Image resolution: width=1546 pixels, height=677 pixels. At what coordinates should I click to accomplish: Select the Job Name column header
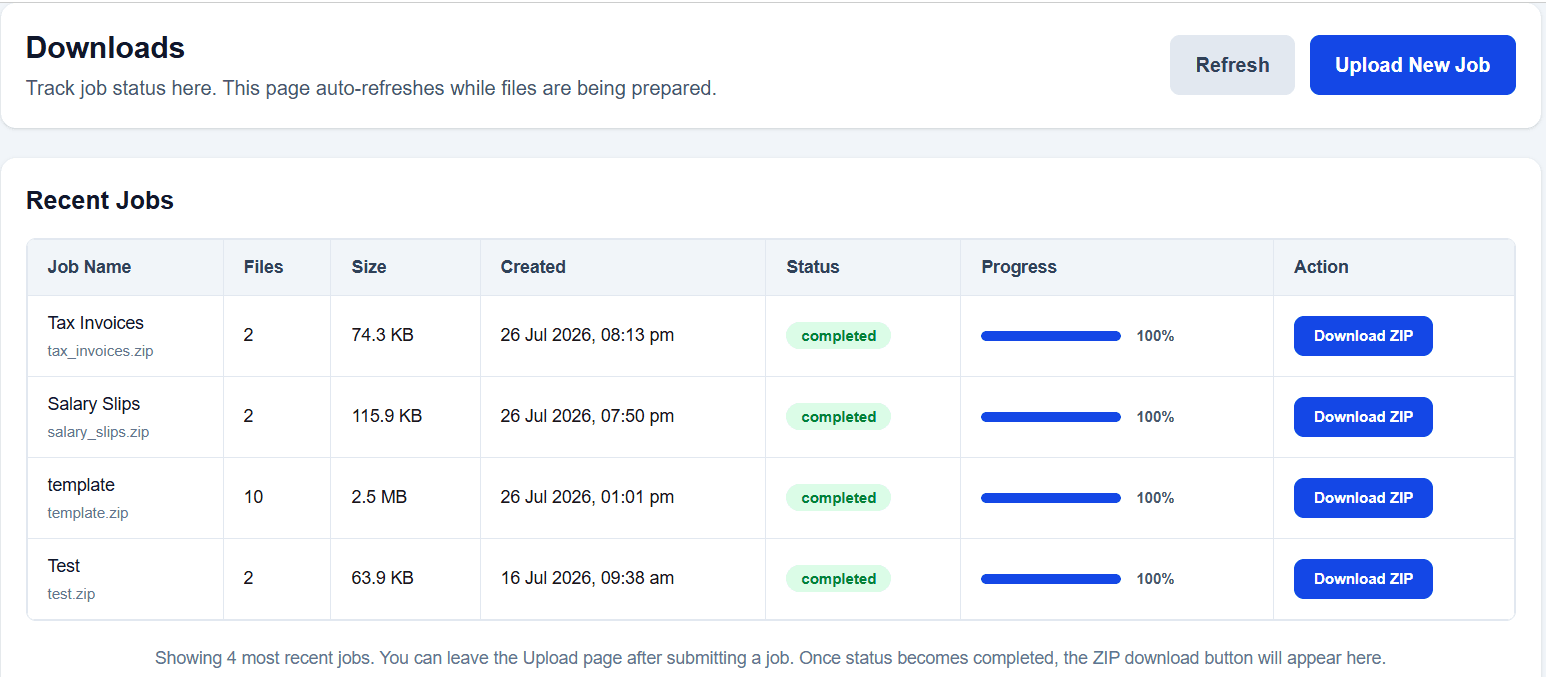[x=89, y=267]
